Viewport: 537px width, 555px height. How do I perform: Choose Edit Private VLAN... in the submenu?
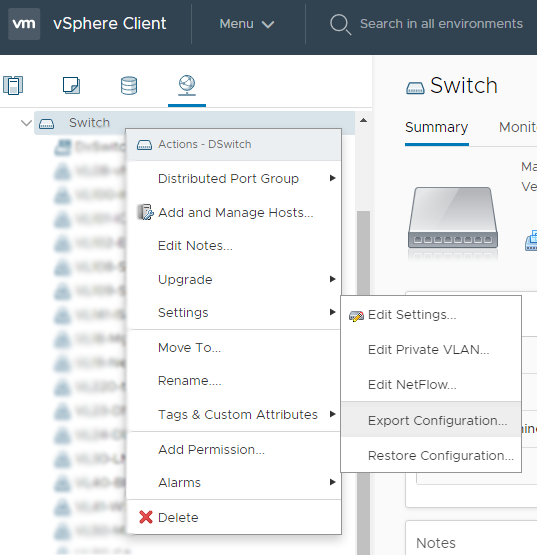[x=431, y=350]
